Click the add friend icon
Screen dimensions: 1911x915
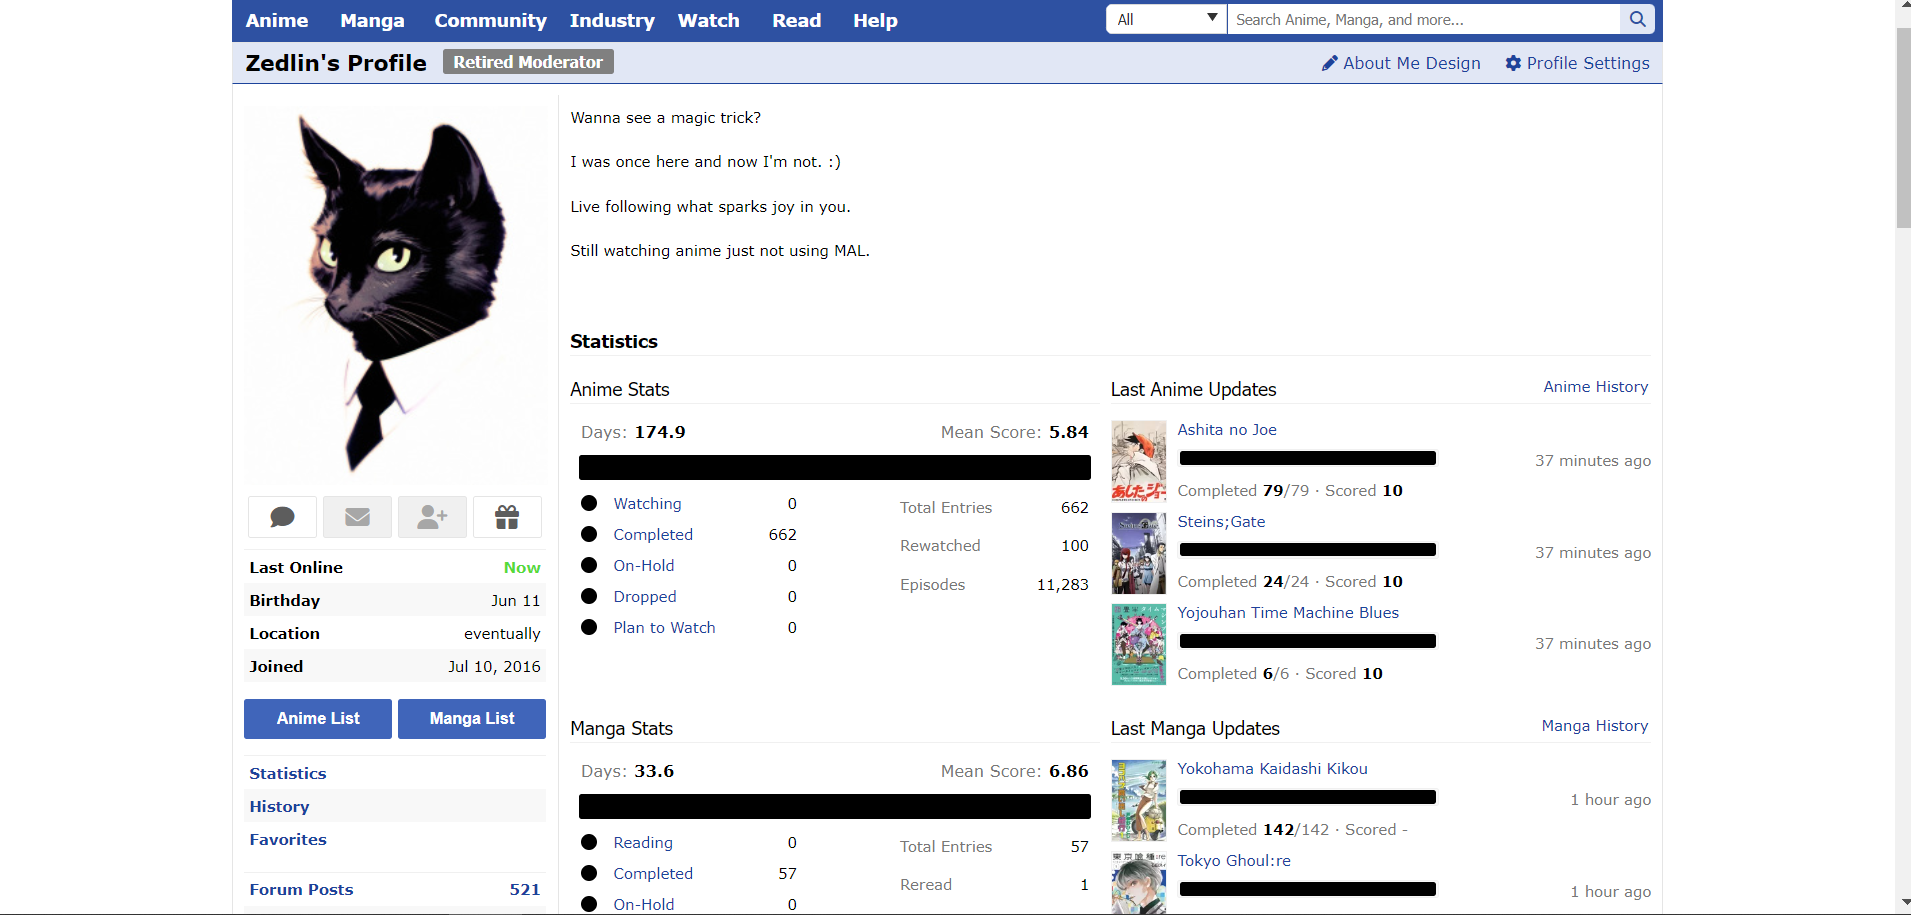(x=431, y=517)
